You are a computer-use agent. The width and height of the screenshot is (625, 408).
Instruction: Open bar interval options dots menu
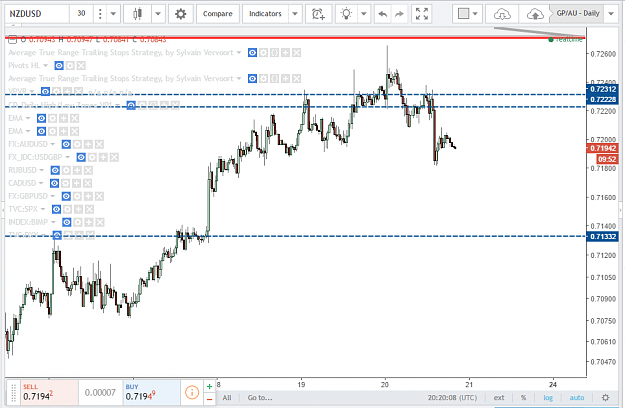100,14
